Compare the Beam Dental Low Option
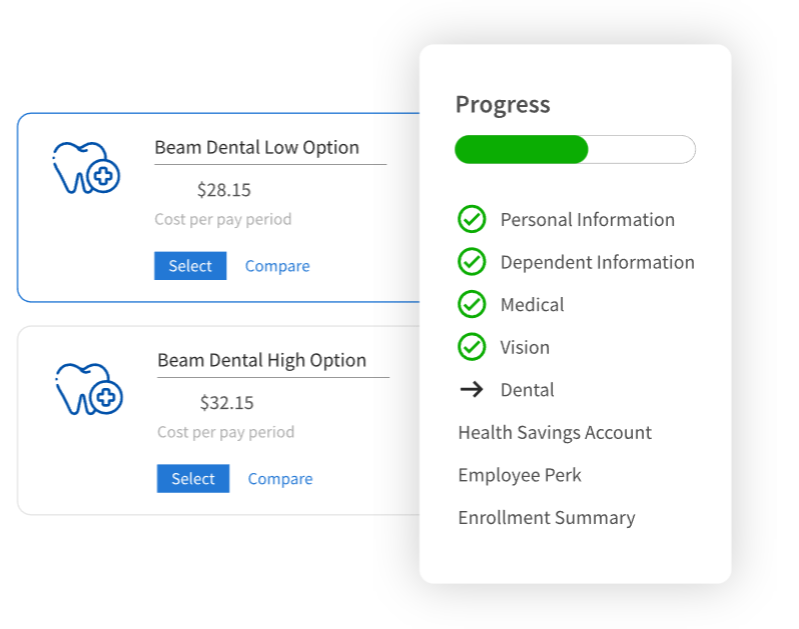The height and width of the screenshot is (629, 799). tap(277, 266)
